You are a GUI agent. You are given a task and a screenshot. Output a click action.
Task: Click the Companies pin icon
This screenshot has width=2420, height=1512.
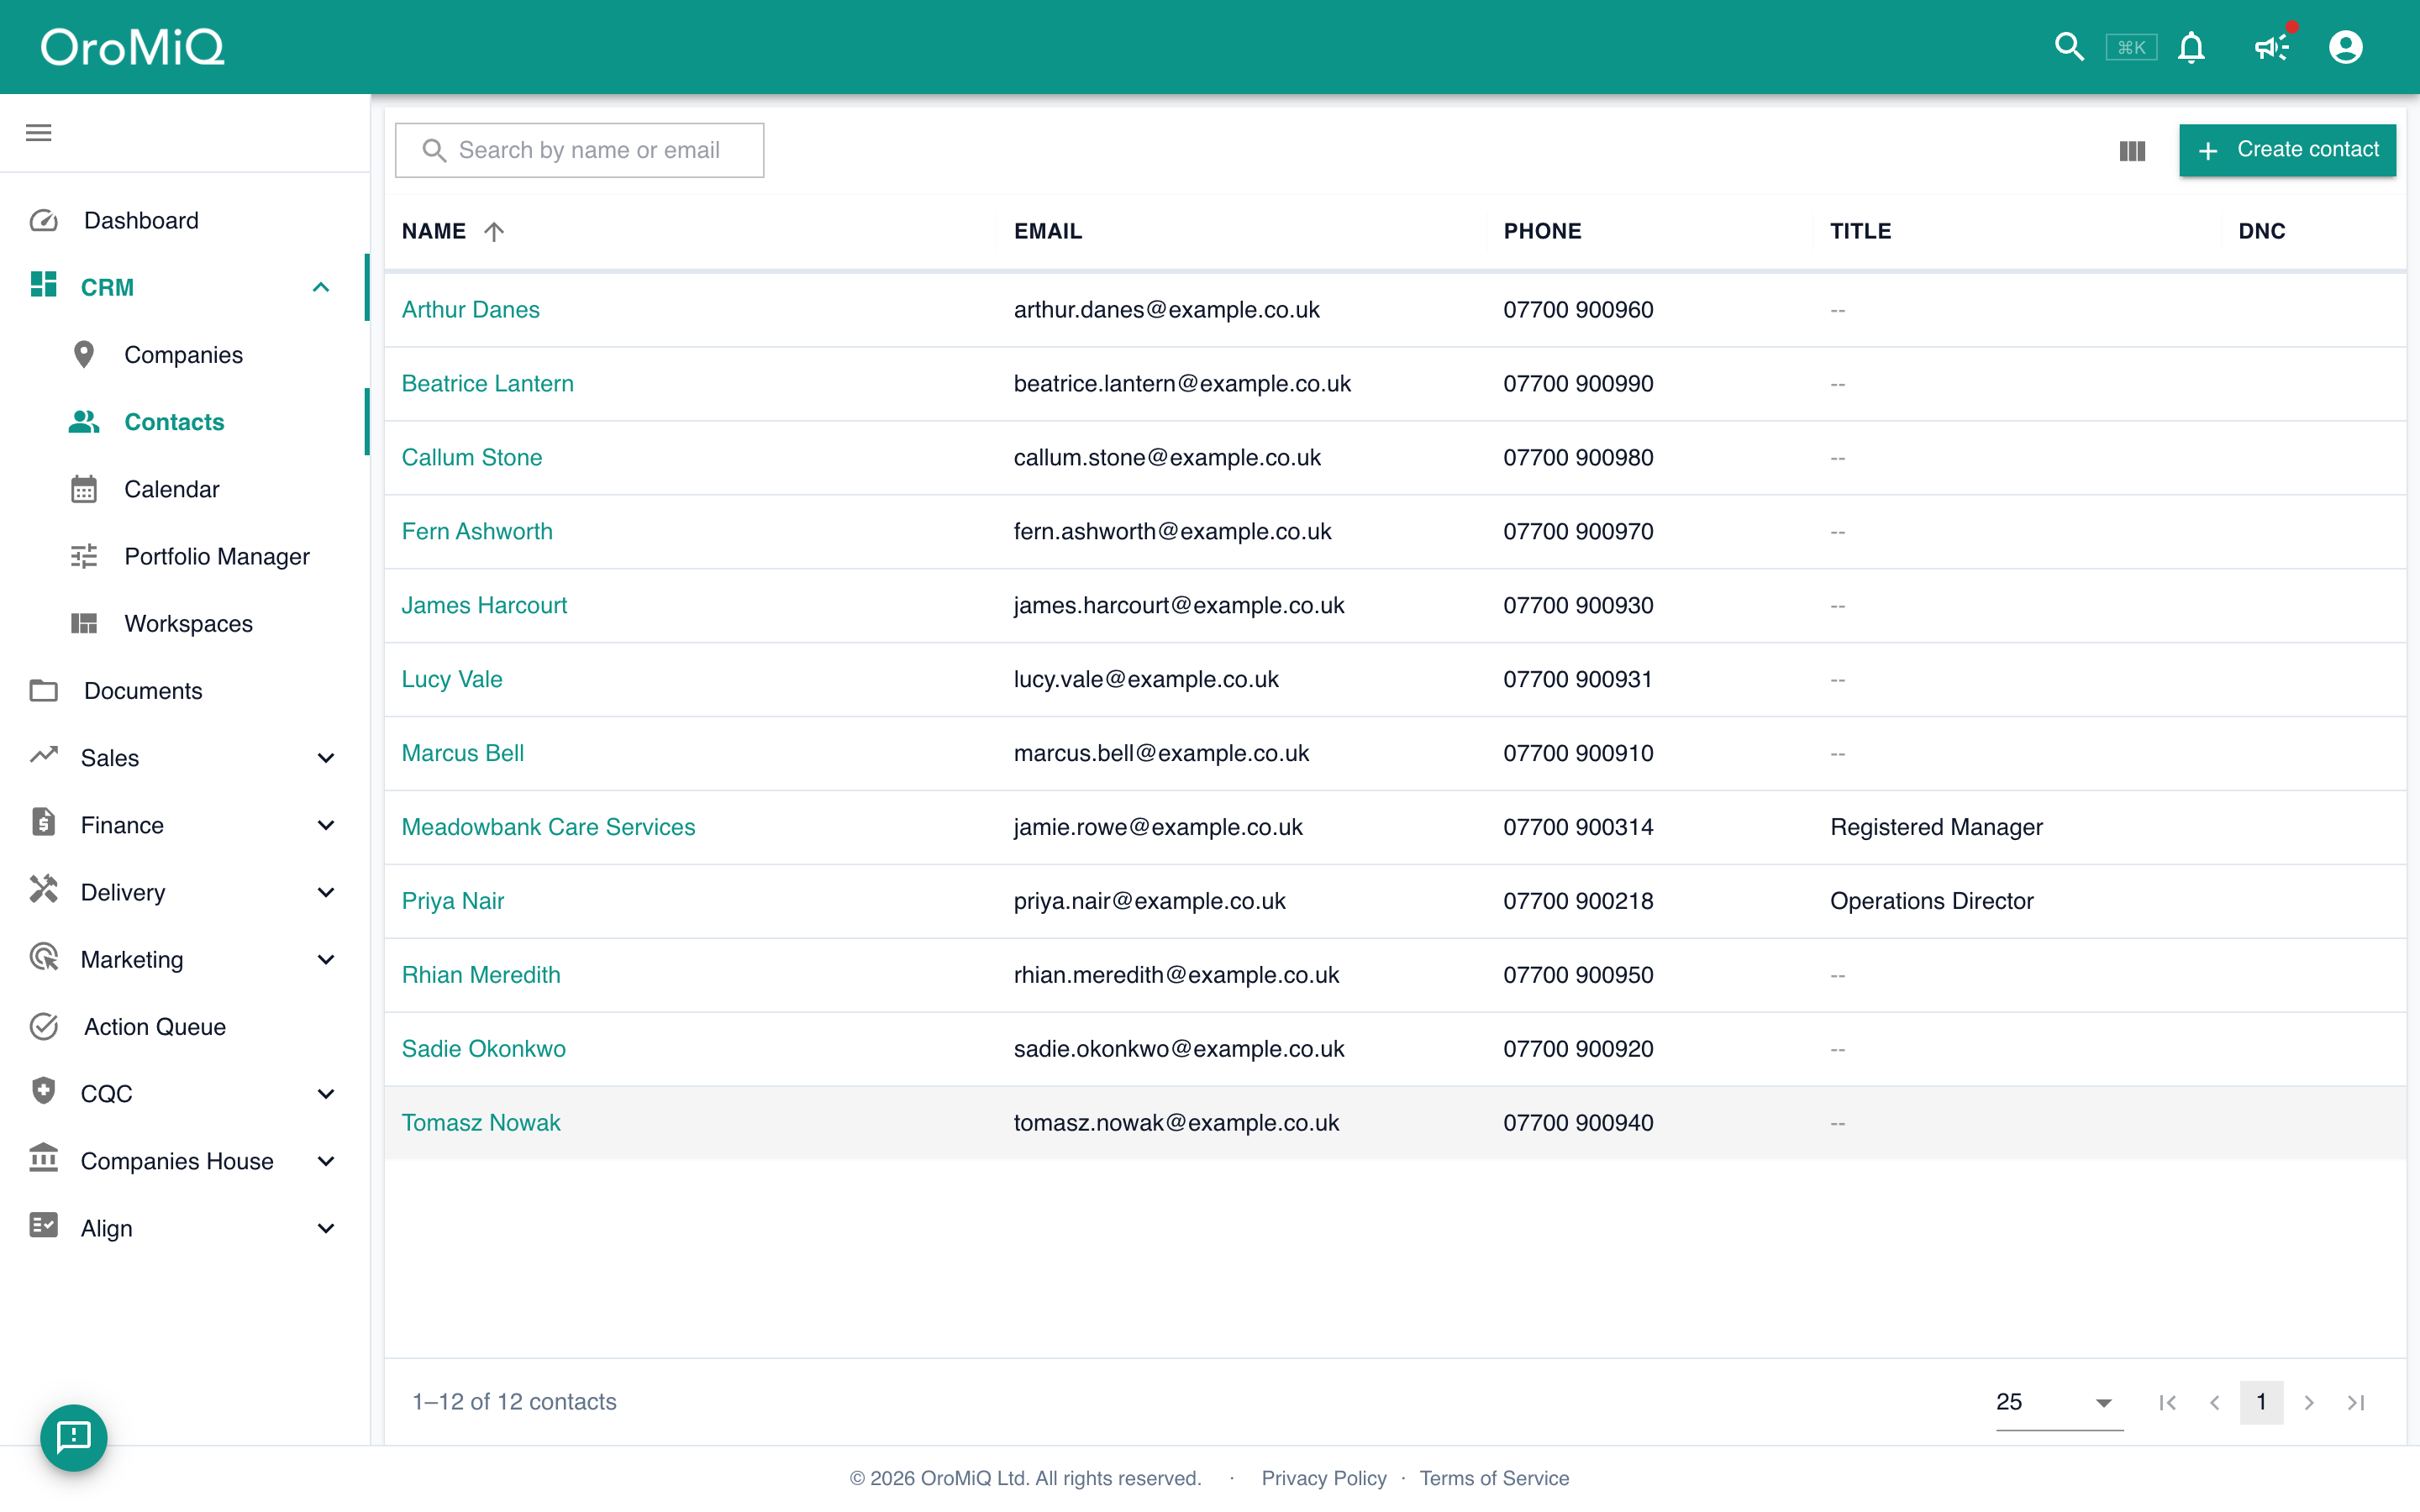[84, 354]
